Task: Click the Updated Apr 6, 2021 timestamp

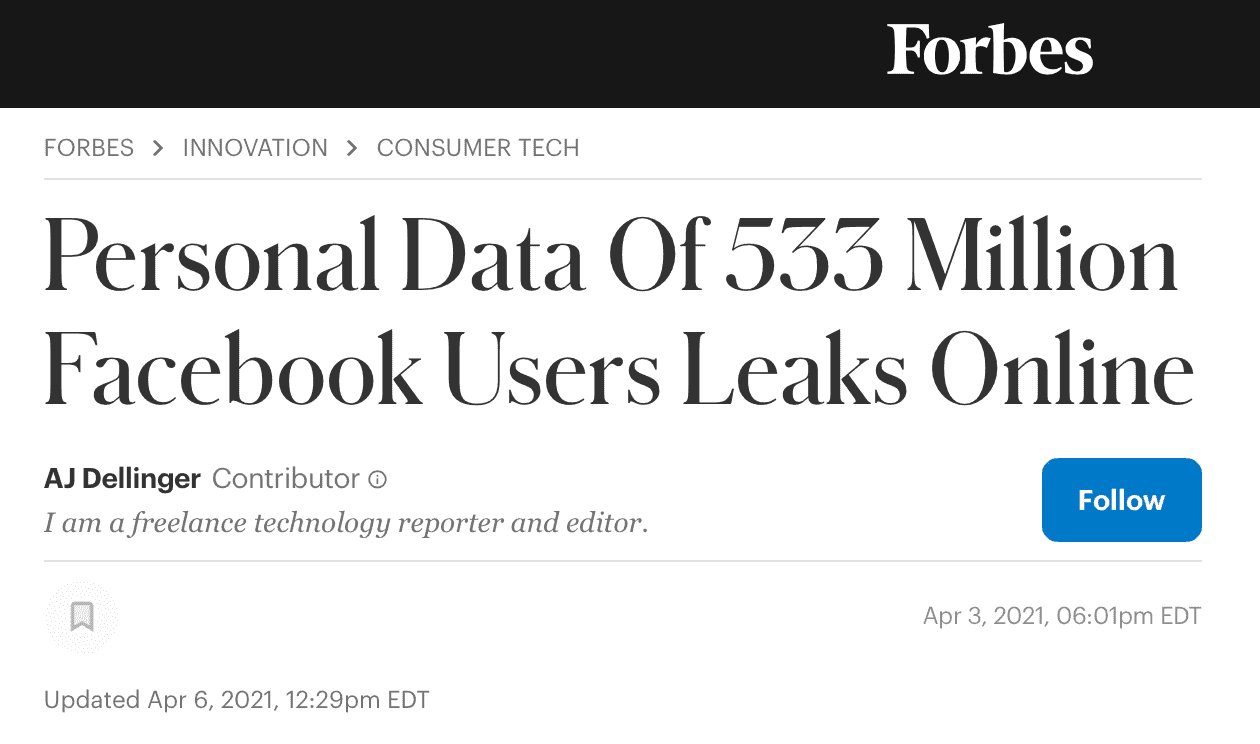Action: [237, 700]
